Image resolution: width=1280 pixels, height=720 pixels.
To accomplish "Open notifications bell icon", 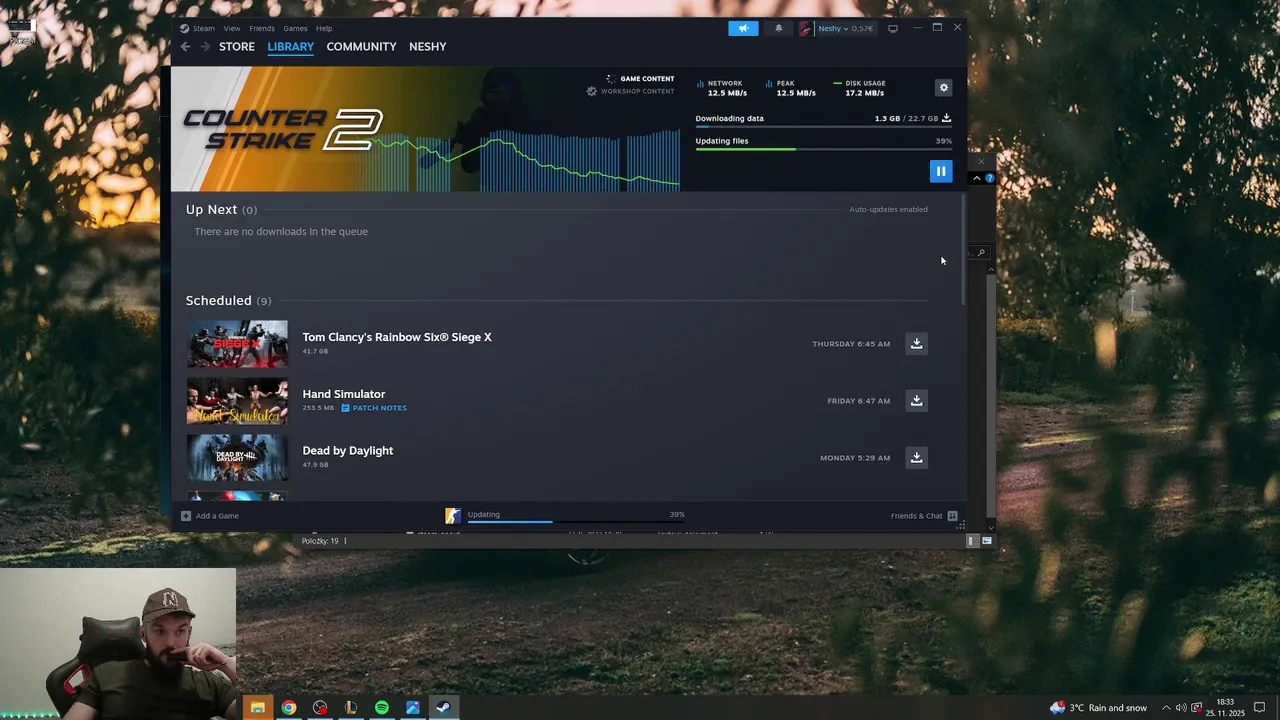I will click(779, 28).
